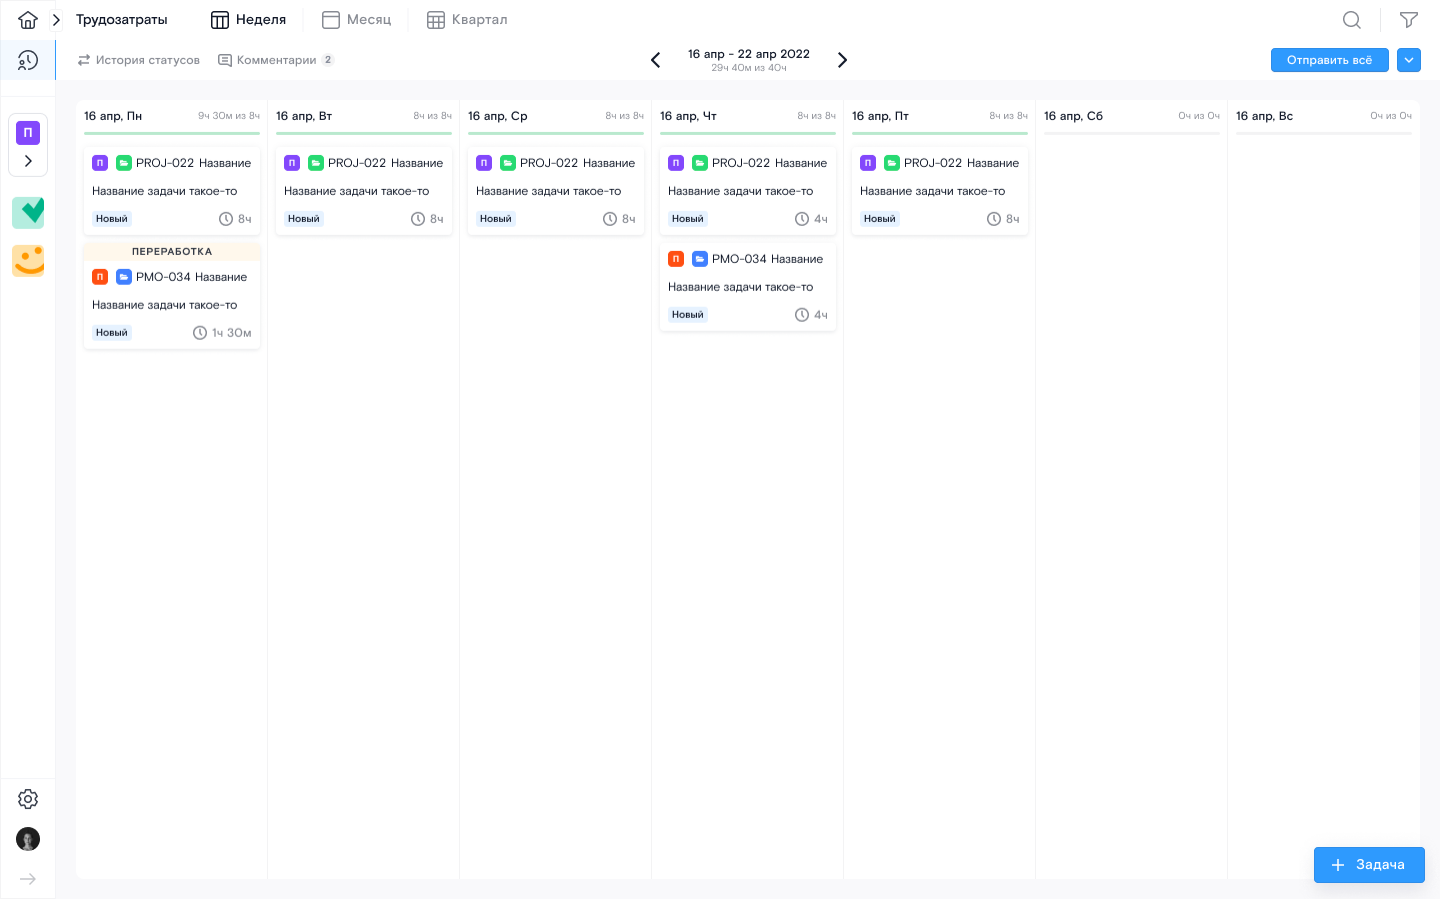Image resolution: width=1440 pixels, height=899 pixels.
Task: Click the Комментарии count badge 2
Action: click(328, 60)
